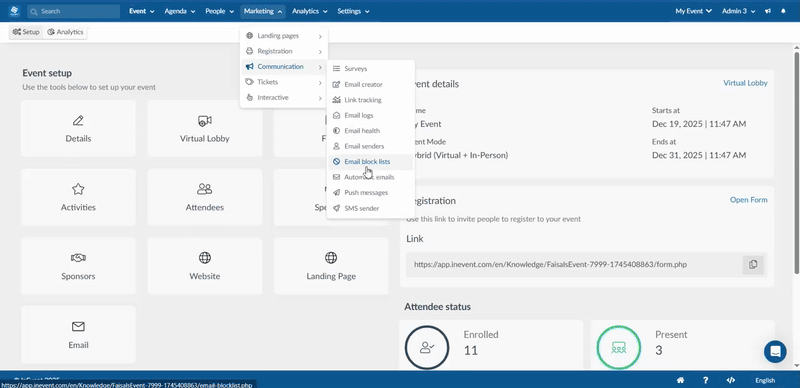Image resolution: width=800 pixels, height=388 pixels.
Task: Click the help question mark icon in footer
Action: 706,380
